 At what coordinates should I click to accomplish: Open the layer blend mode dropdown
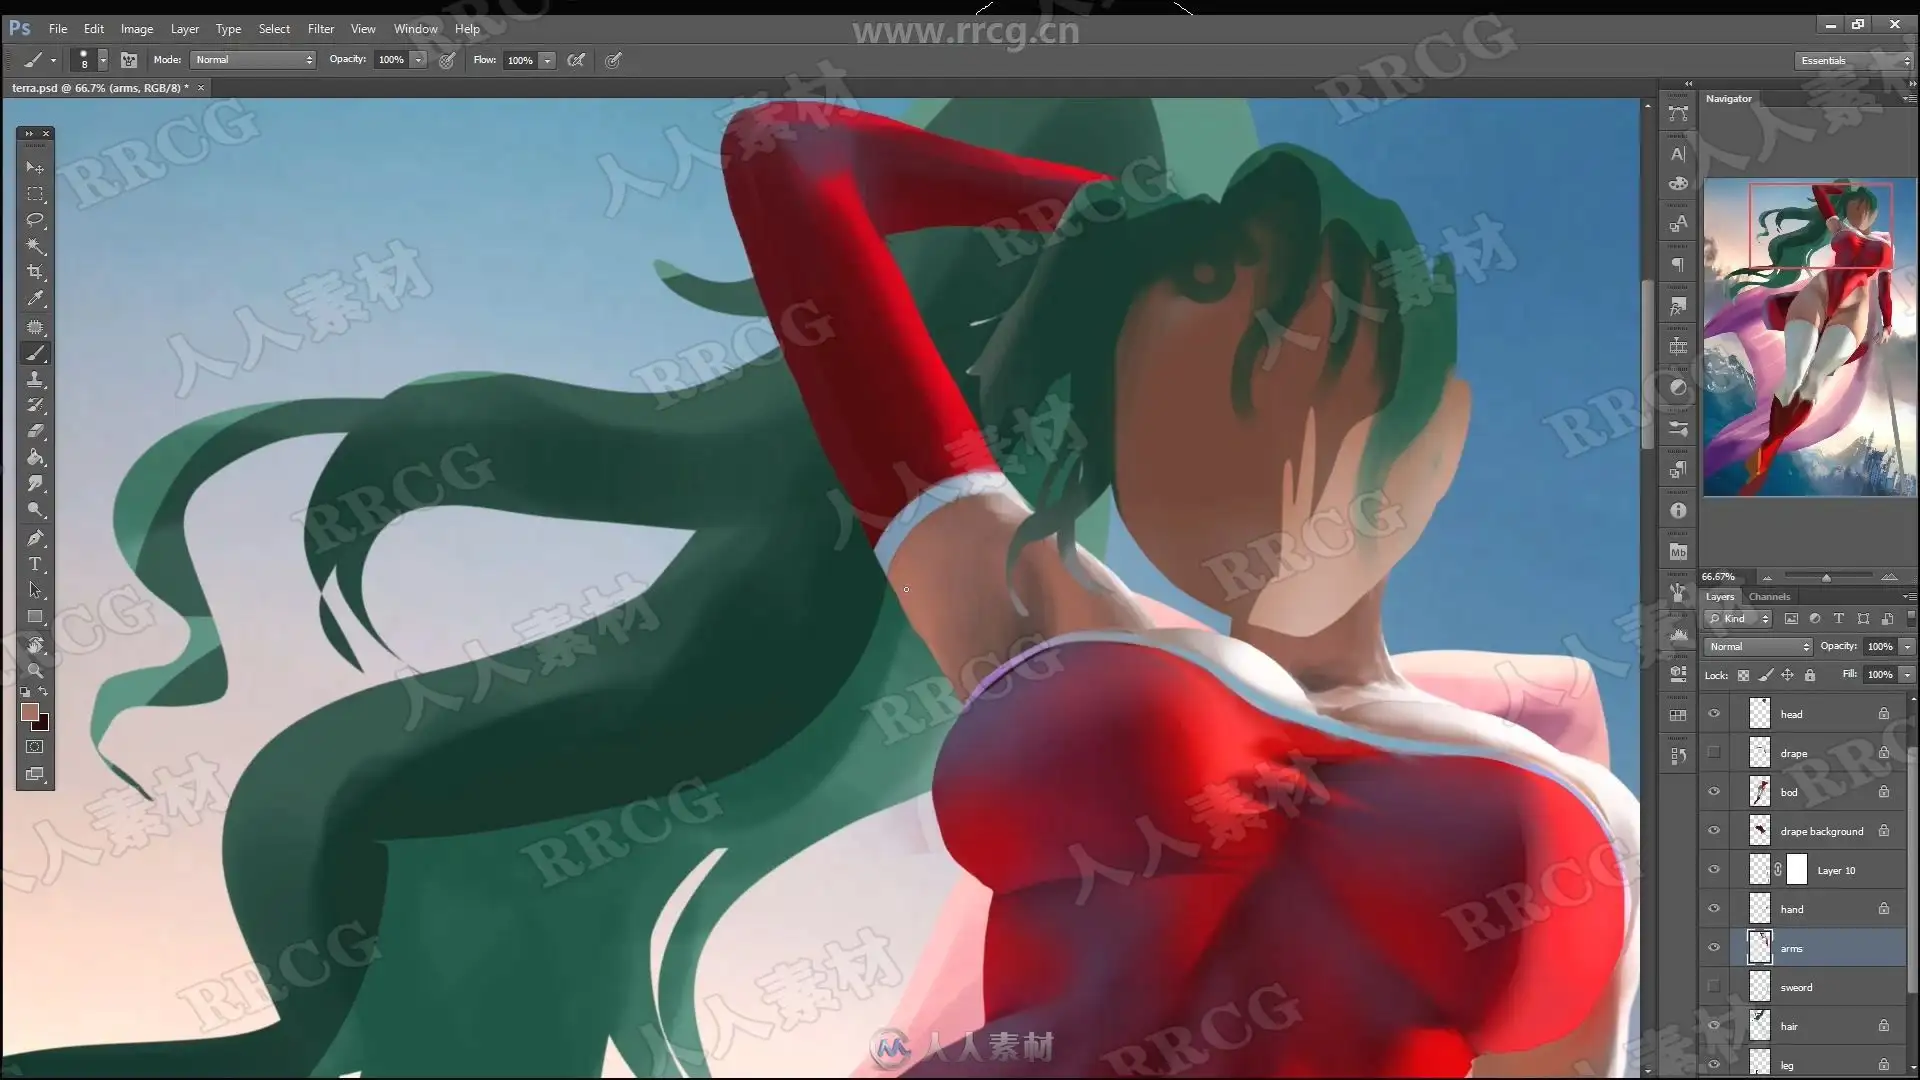tap(1759, 647)
